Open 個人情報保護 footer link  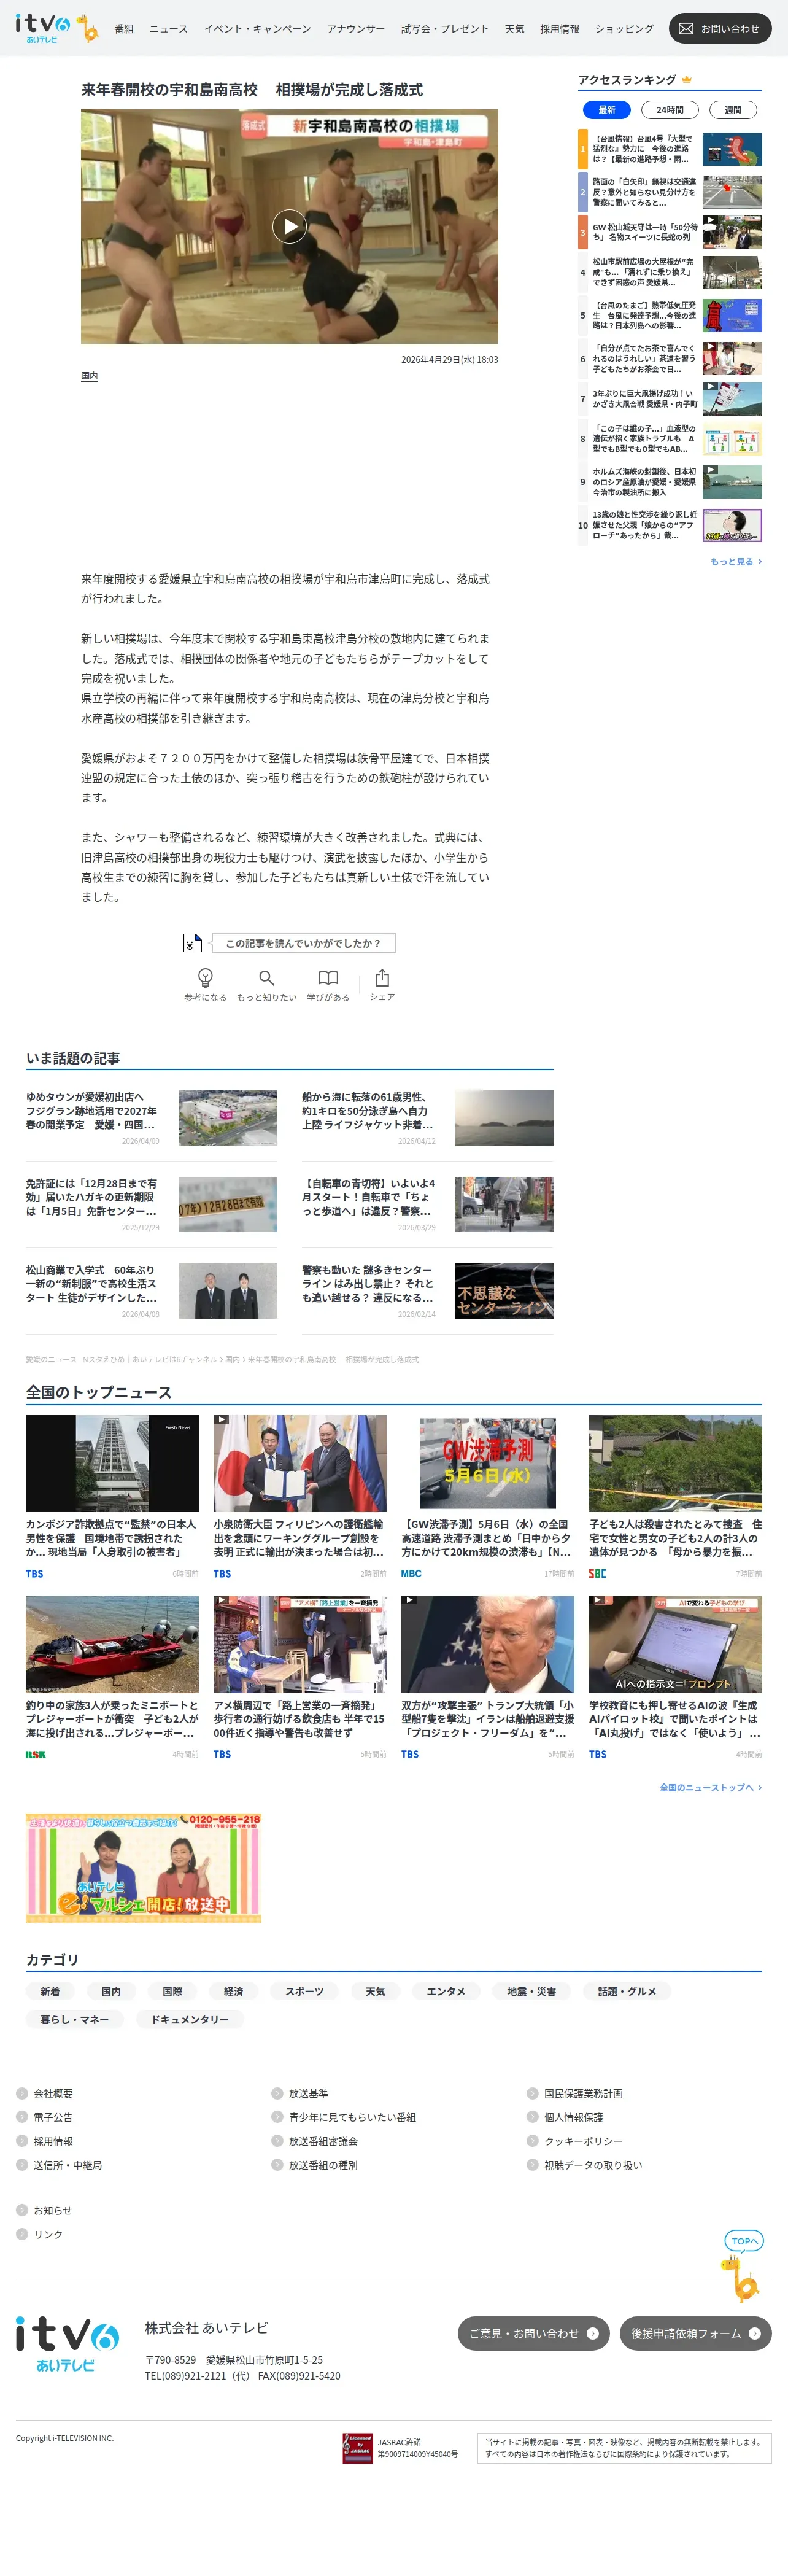click(573, 2117)
